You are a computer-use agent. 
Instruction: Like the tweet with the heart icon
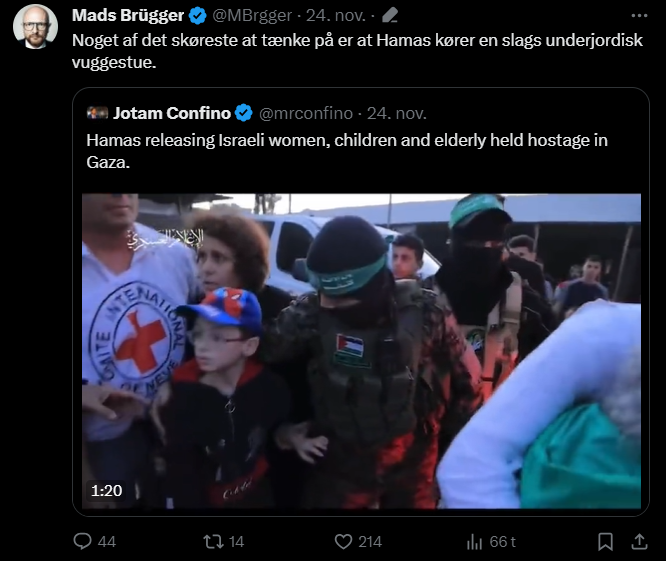click(x=343, y=541)
